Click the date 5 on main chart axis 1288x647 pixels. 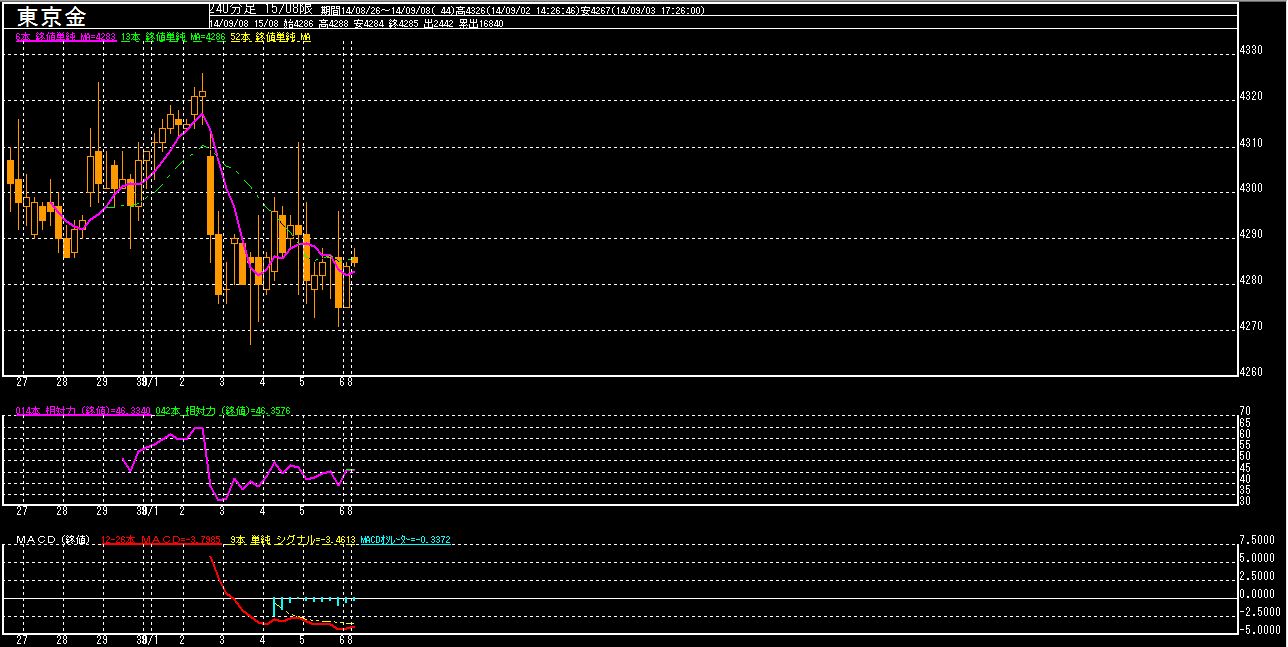[x=302, y=383]
